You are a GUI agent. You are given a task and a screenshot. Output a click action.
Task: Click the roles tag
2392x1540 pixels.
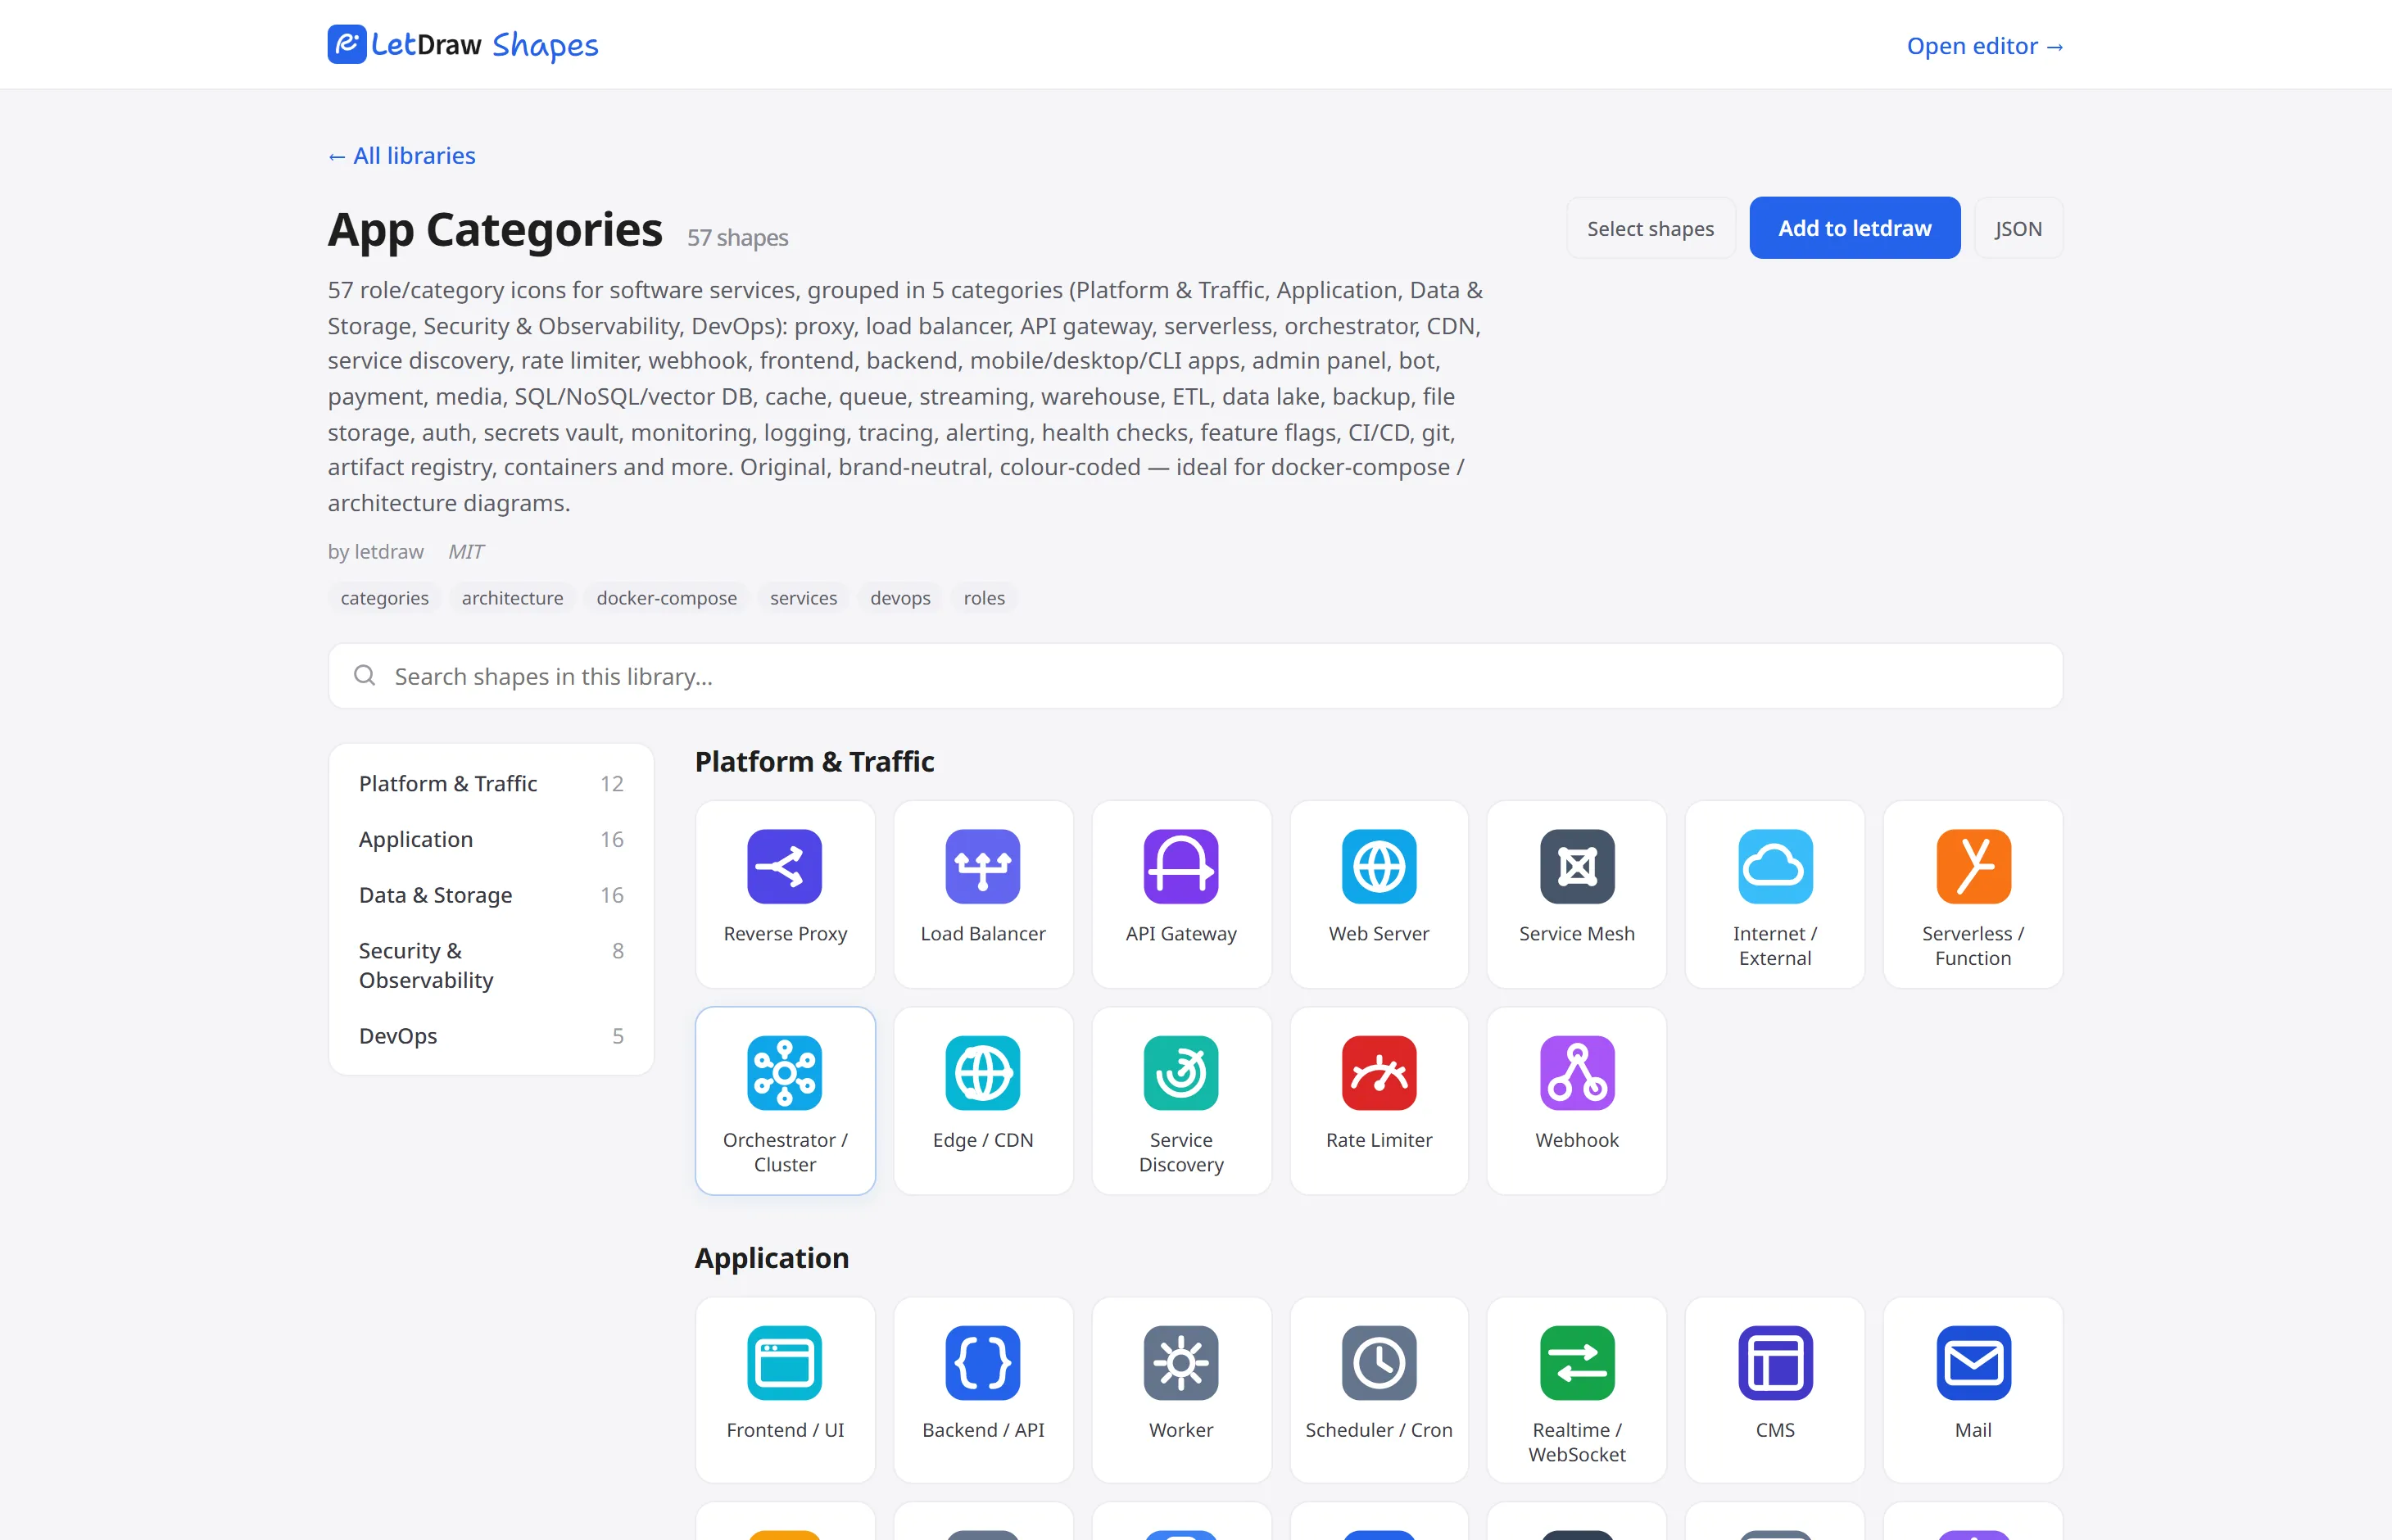click(984, 598)
